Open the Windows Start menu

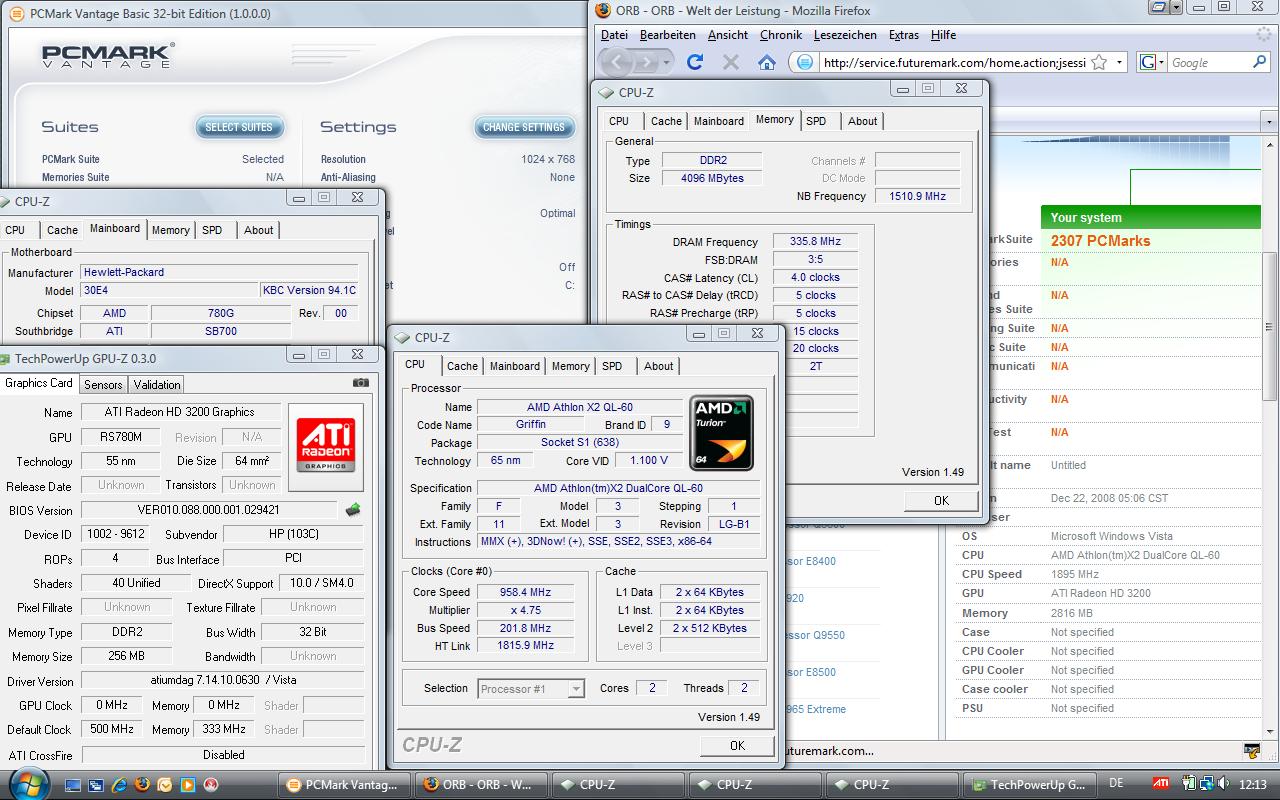(27, 784)
